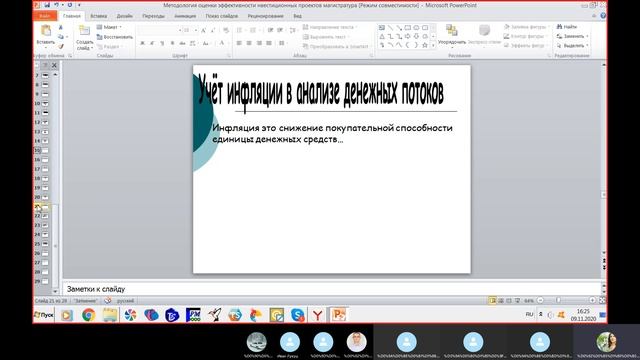
Task: Switch to the Вид tab
Action: coord(298,16)
